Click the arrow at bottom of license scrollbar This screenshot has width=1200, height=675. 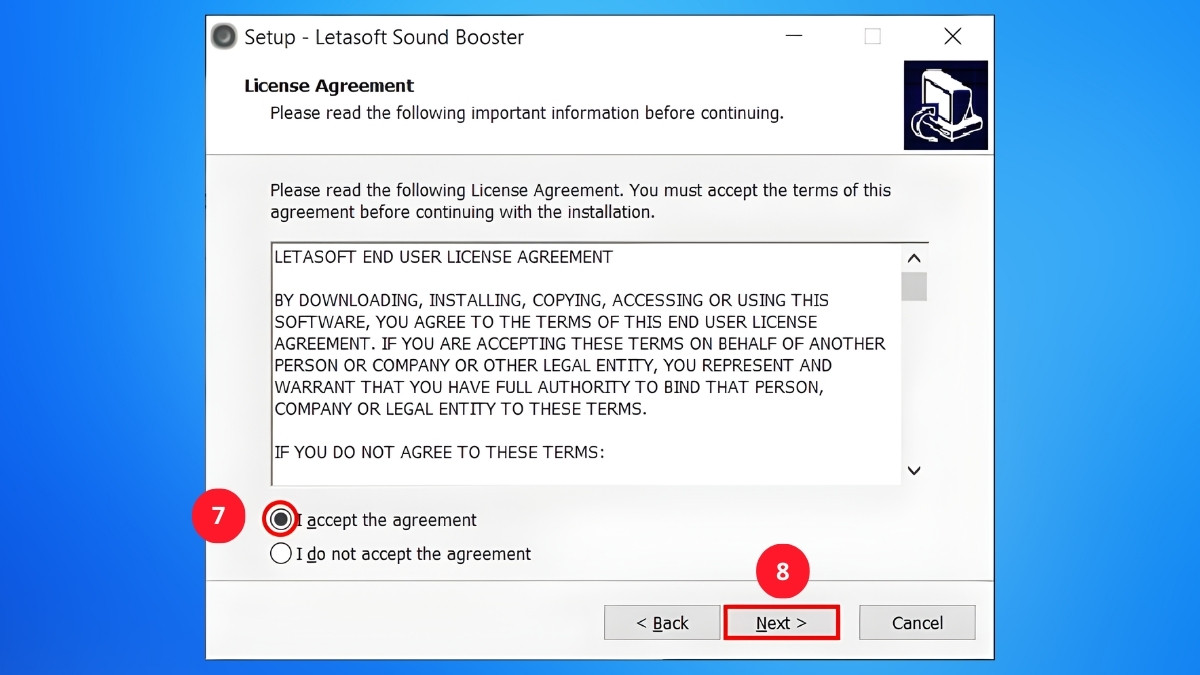click(913, 470)
